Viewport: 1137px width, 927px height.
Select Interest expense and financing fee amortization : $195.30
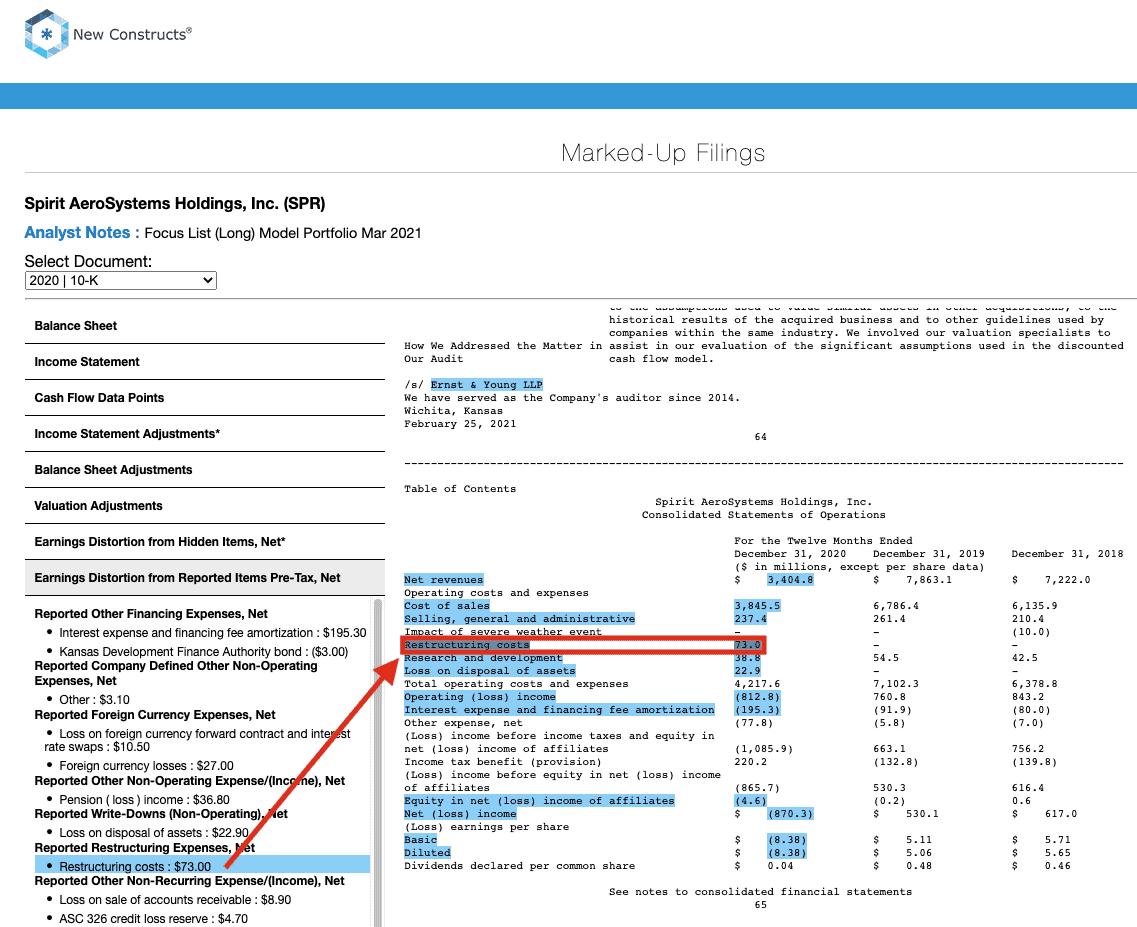click(x=212, y=633)
